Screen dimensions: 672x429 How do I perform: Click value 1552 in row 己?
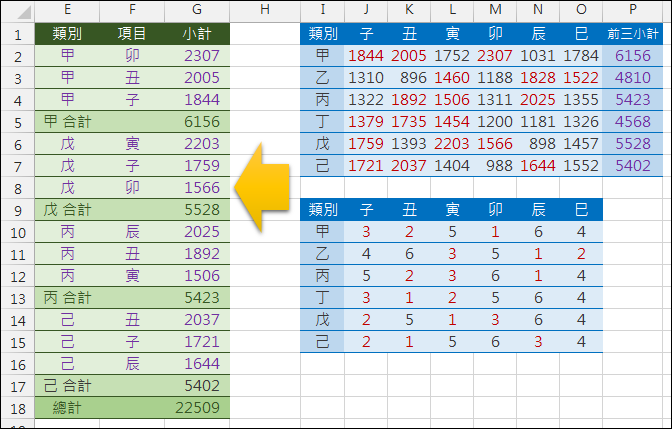pos(581,166)
